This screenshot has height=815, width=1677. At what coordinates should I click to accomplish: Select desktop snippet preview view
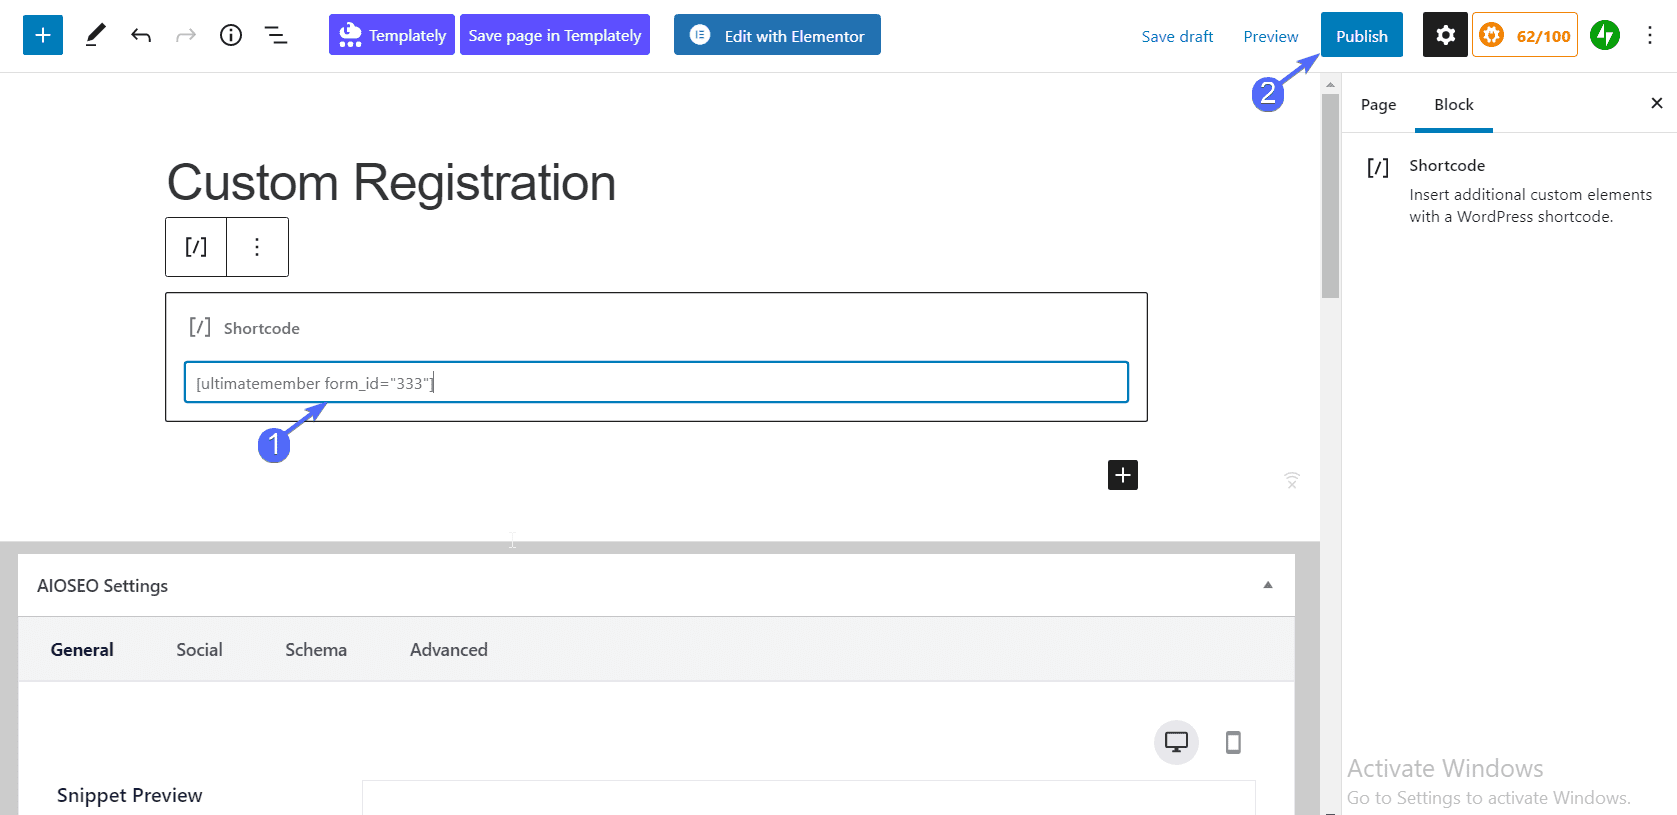[1176, 742]
